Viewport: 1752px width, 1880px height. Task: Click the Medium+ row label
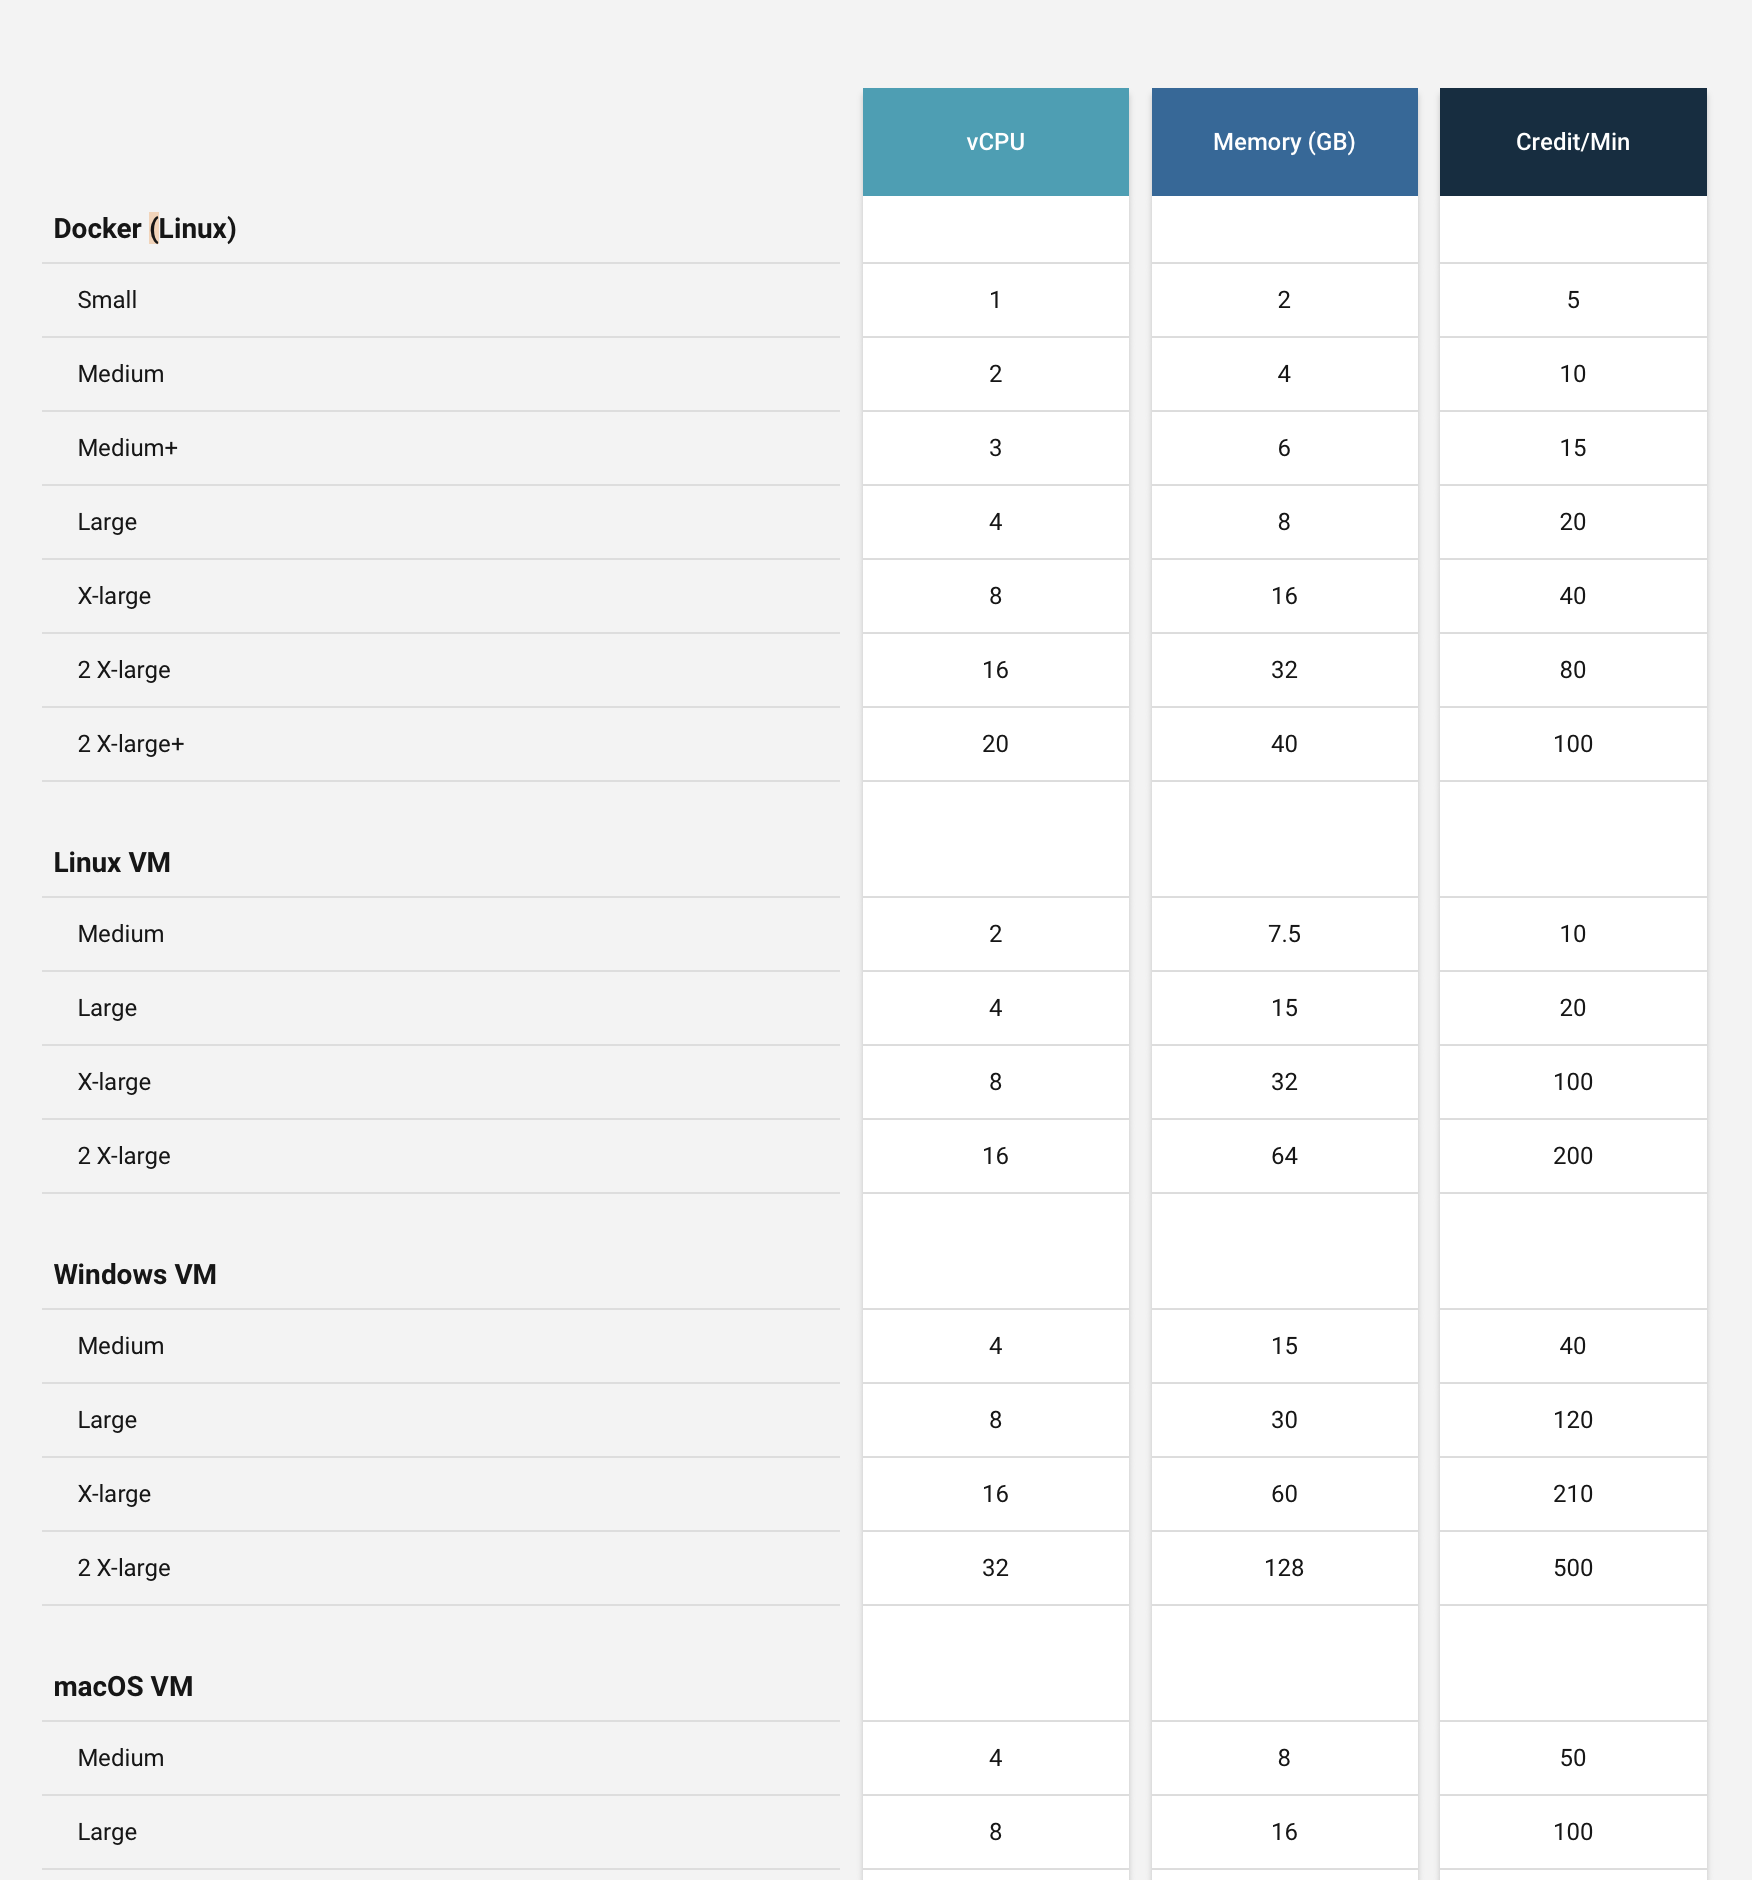click(128, 448)
